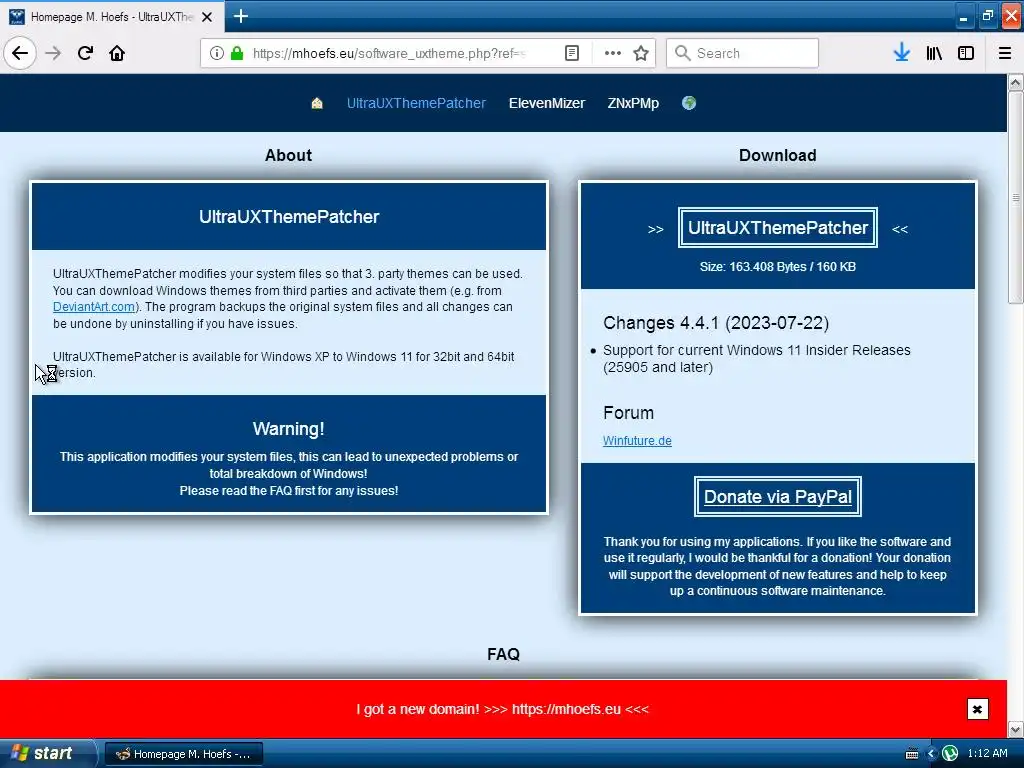
Task: Bookmark this page with the star
Action: 641,53
